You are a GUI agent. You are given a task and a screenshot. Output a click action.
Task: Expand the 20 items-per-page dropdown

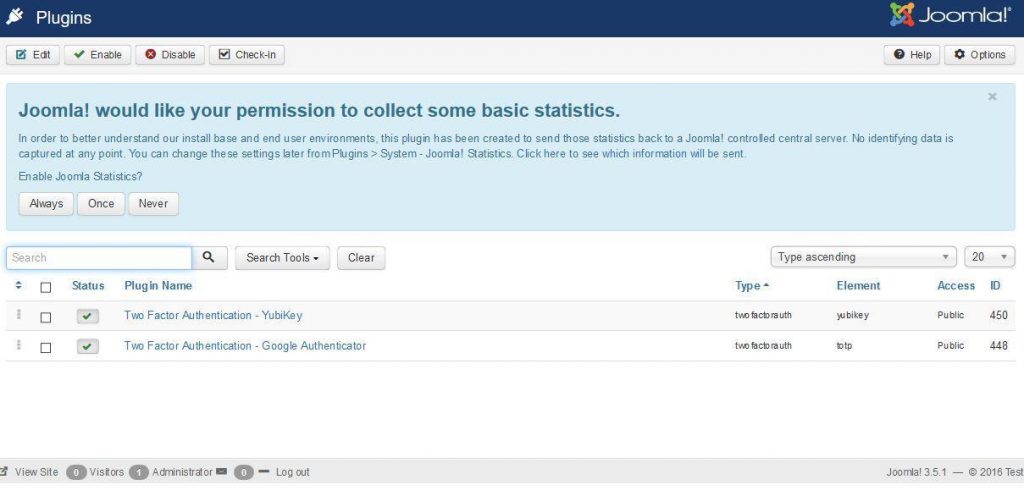coord(990,257)
